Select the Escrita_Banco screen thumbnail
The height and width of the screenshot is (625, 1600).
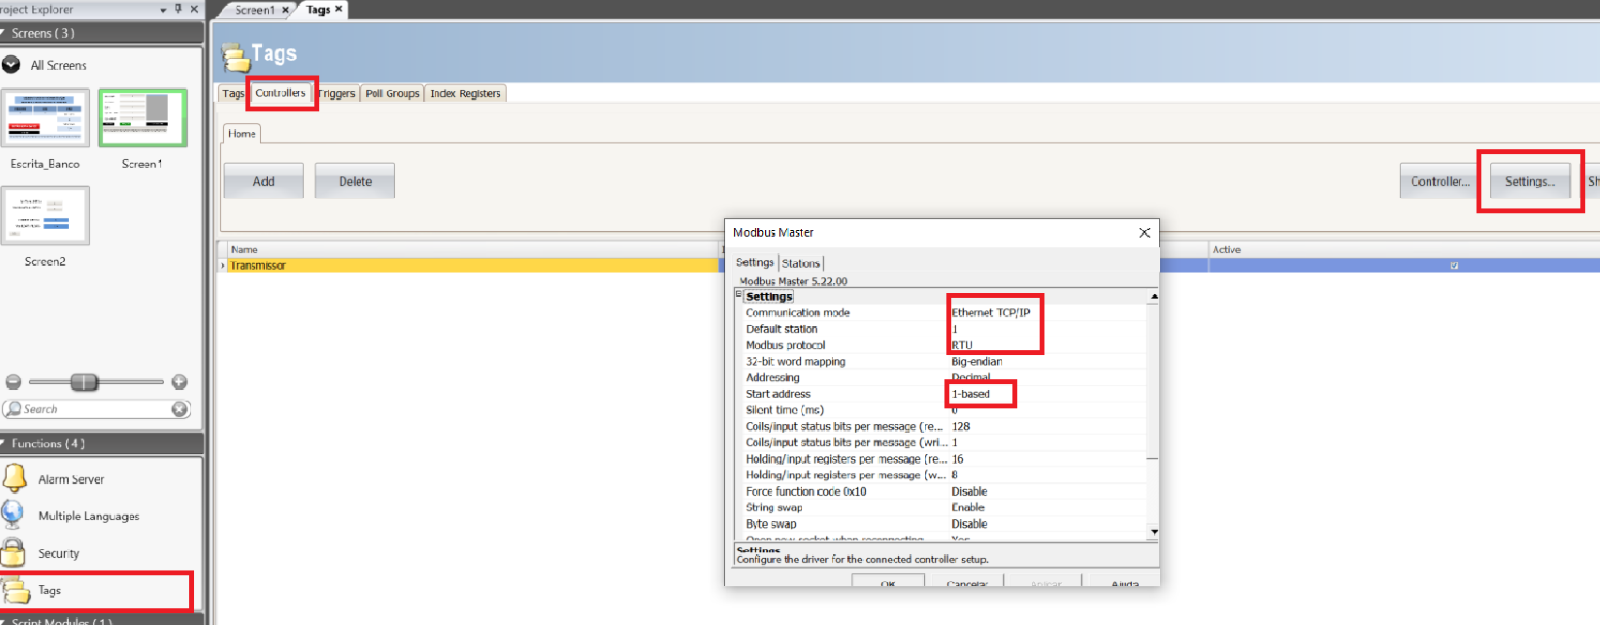tap(46, 118)
